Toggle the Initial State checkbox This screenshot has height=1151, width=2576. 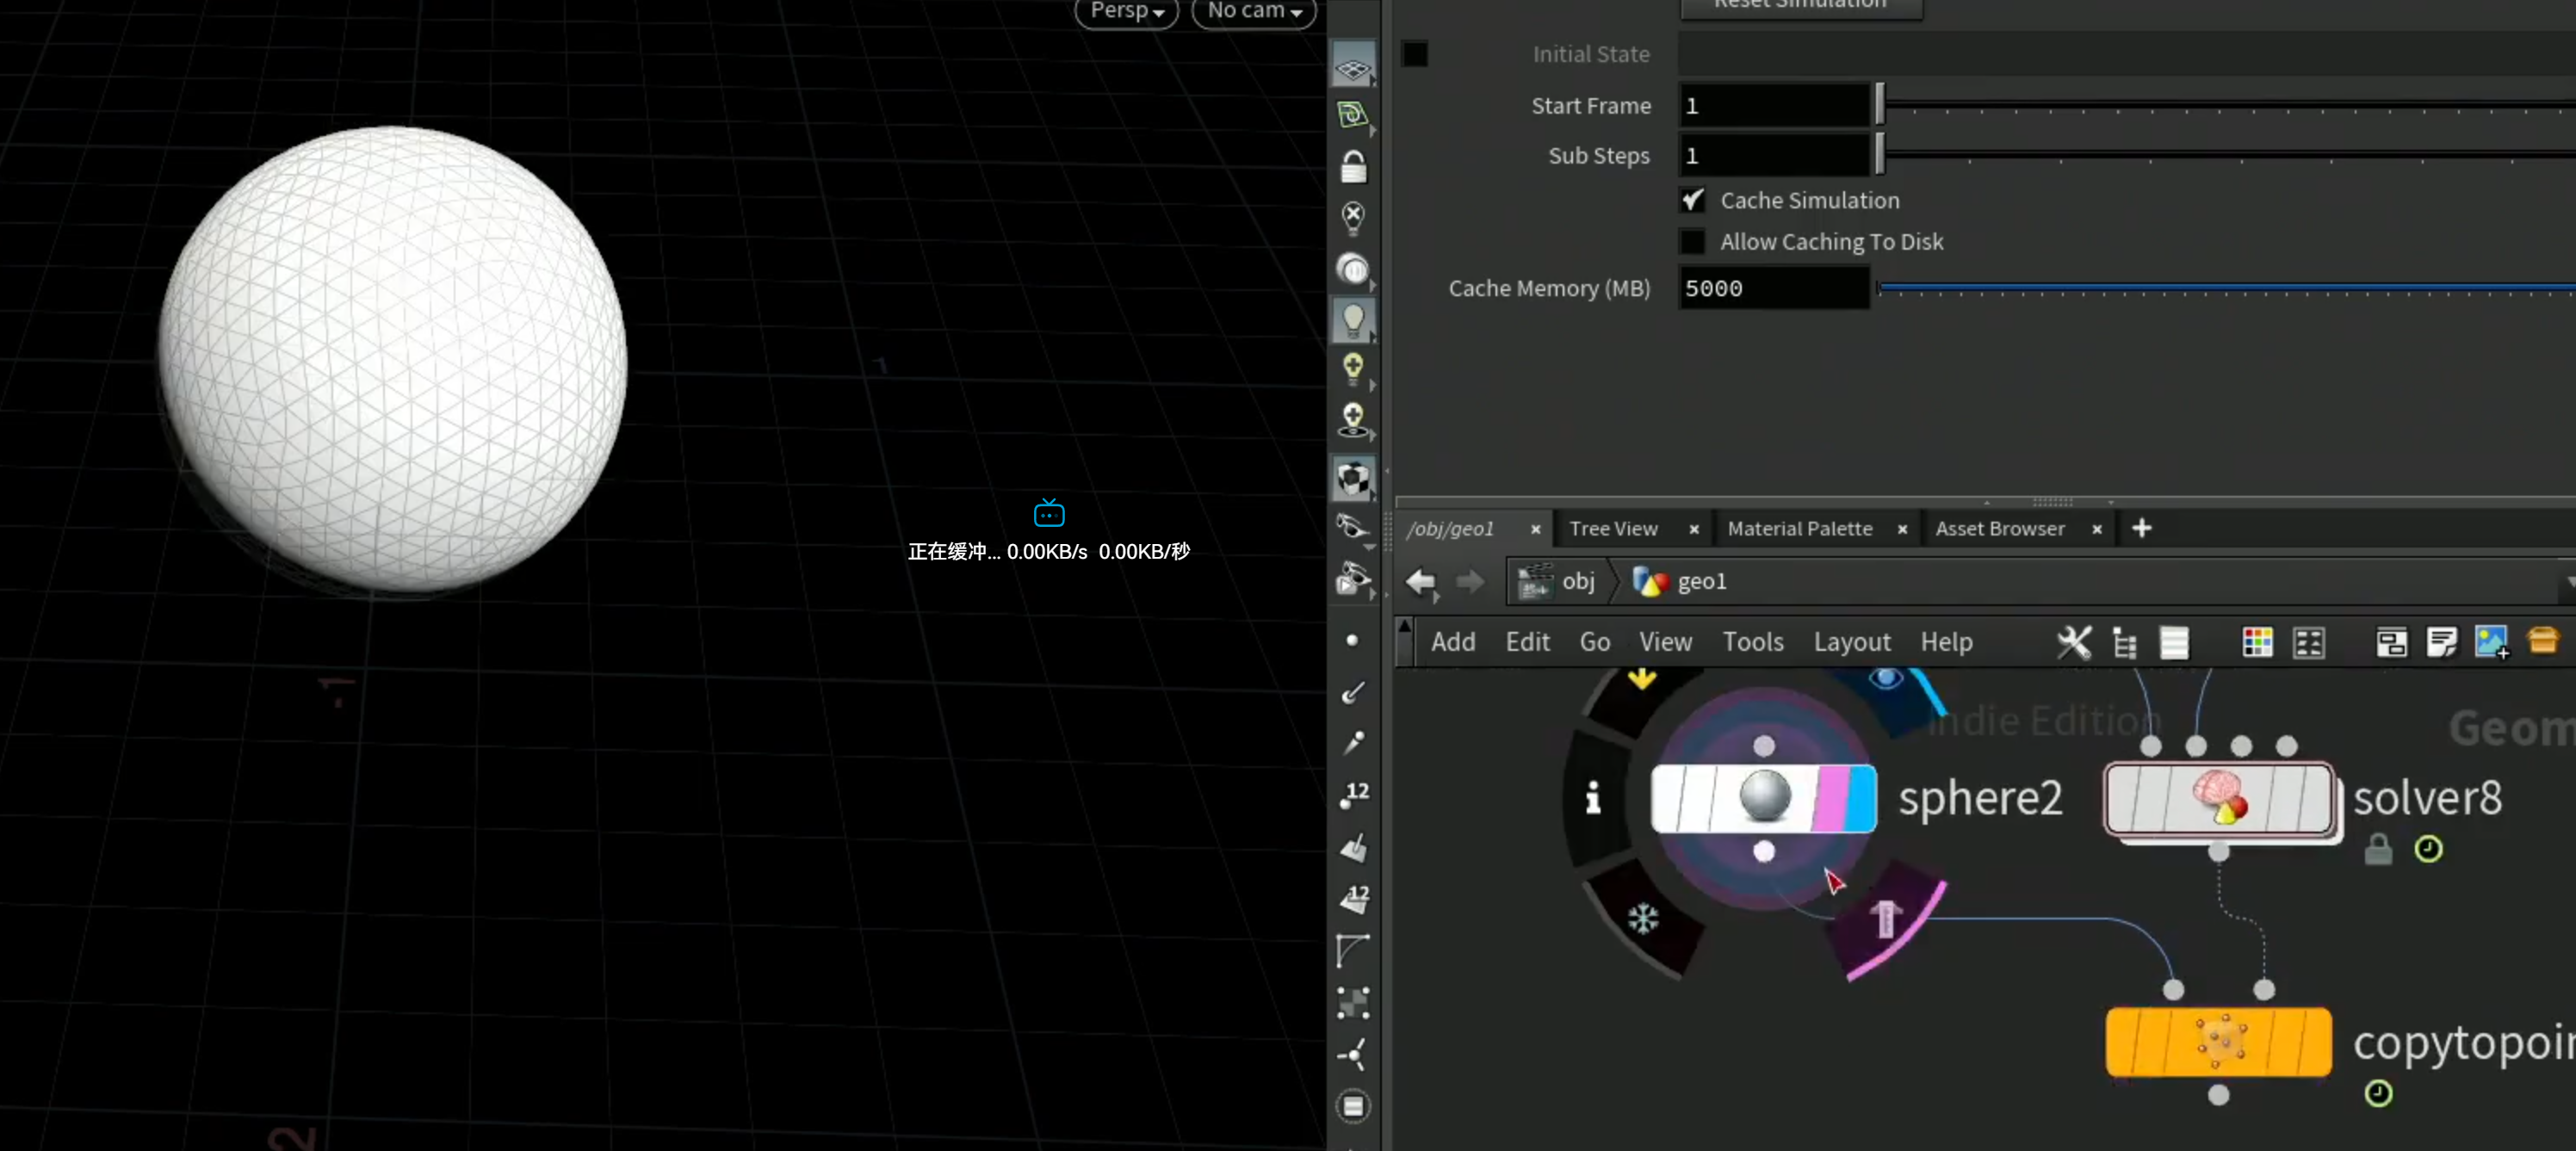click(x=1414, y=54)
